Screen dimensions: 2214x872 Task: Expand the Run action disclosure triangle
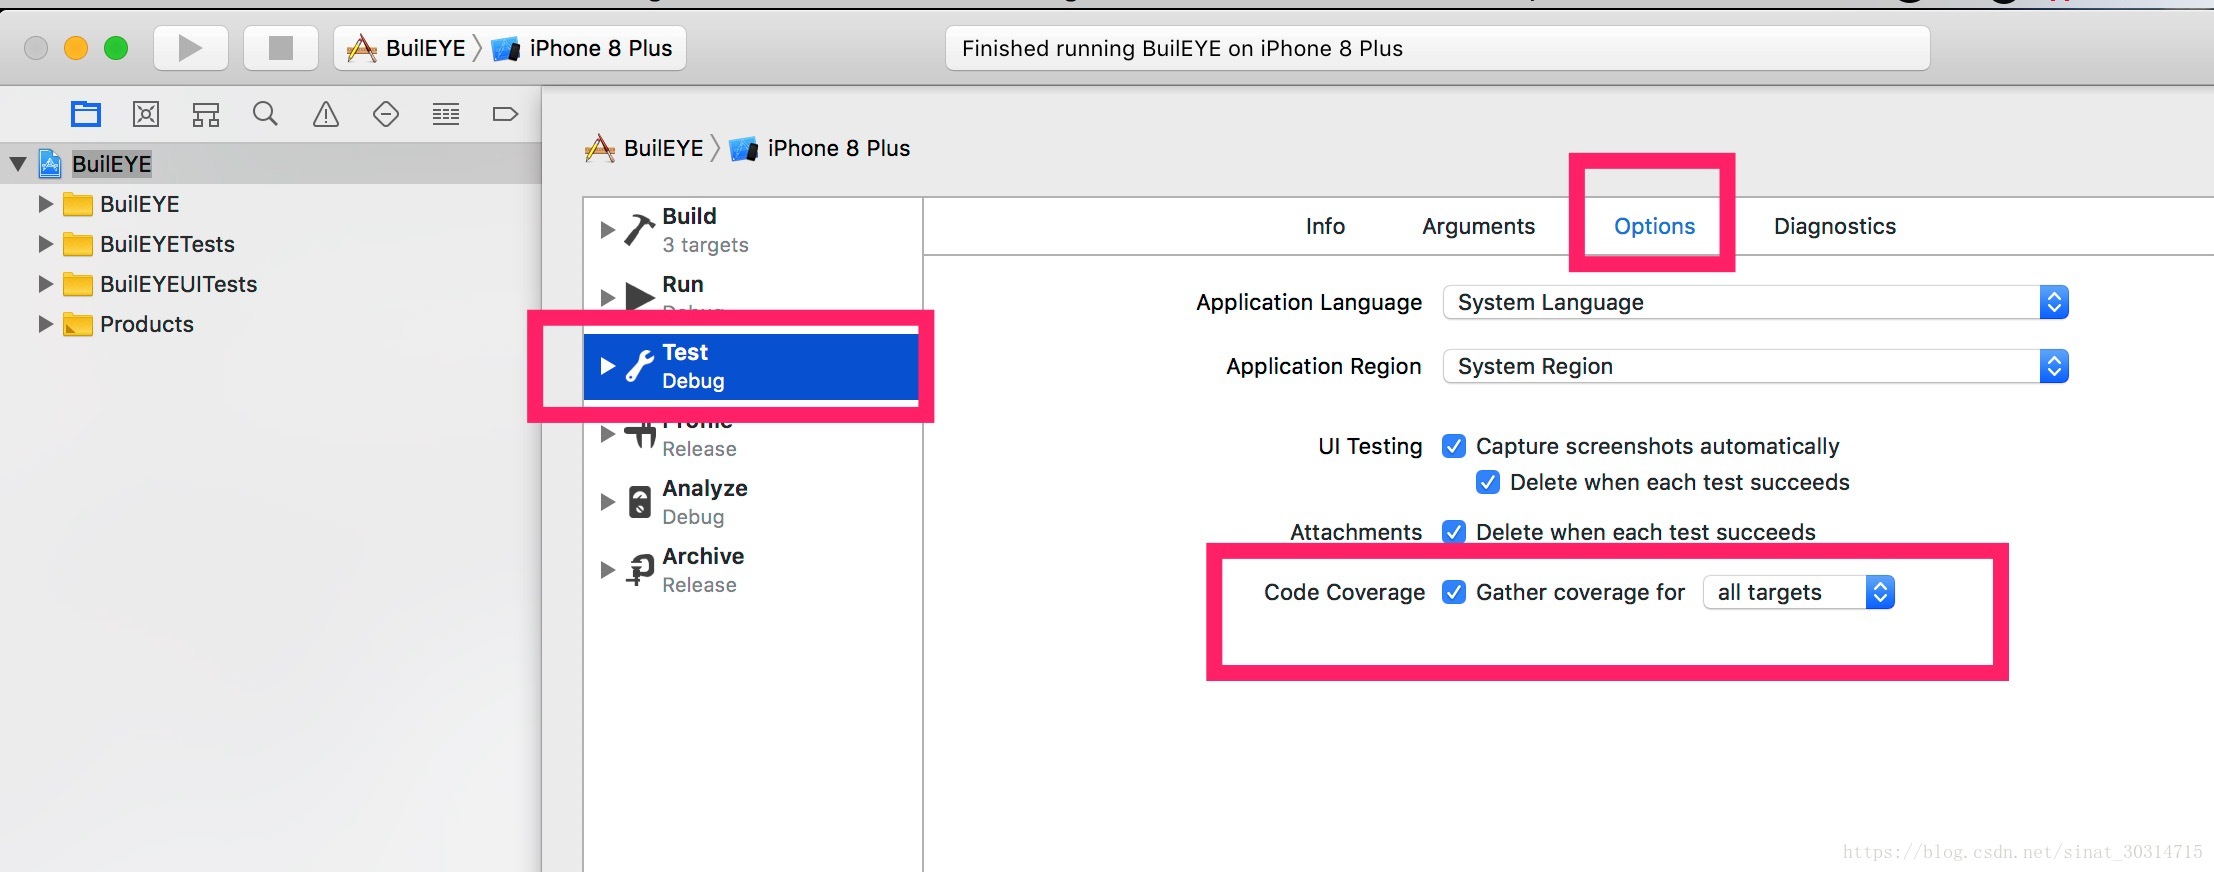607,297
